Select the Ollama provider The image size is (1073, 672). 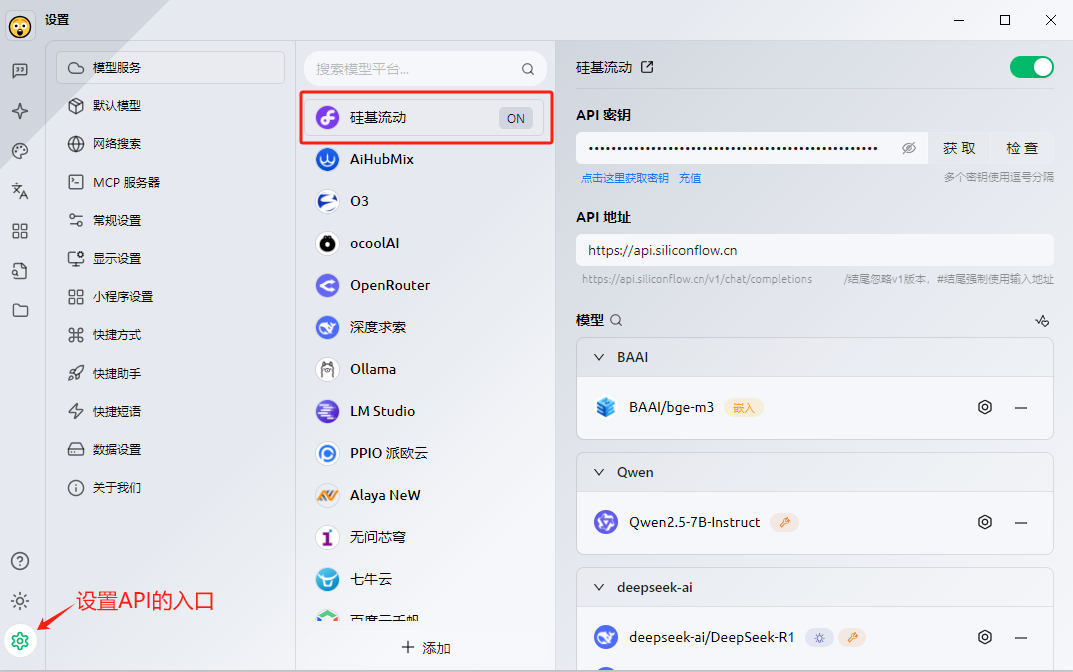[424, 370]
